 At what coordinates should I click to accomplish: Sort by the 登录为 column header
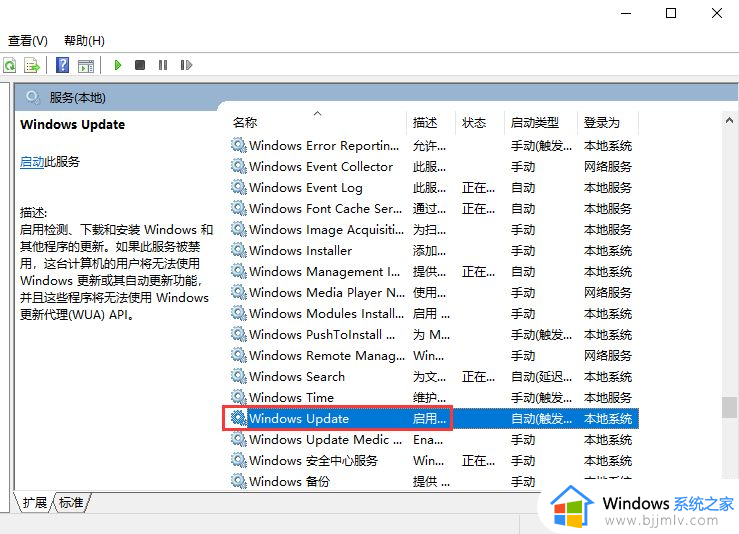[x=601, y=123]
